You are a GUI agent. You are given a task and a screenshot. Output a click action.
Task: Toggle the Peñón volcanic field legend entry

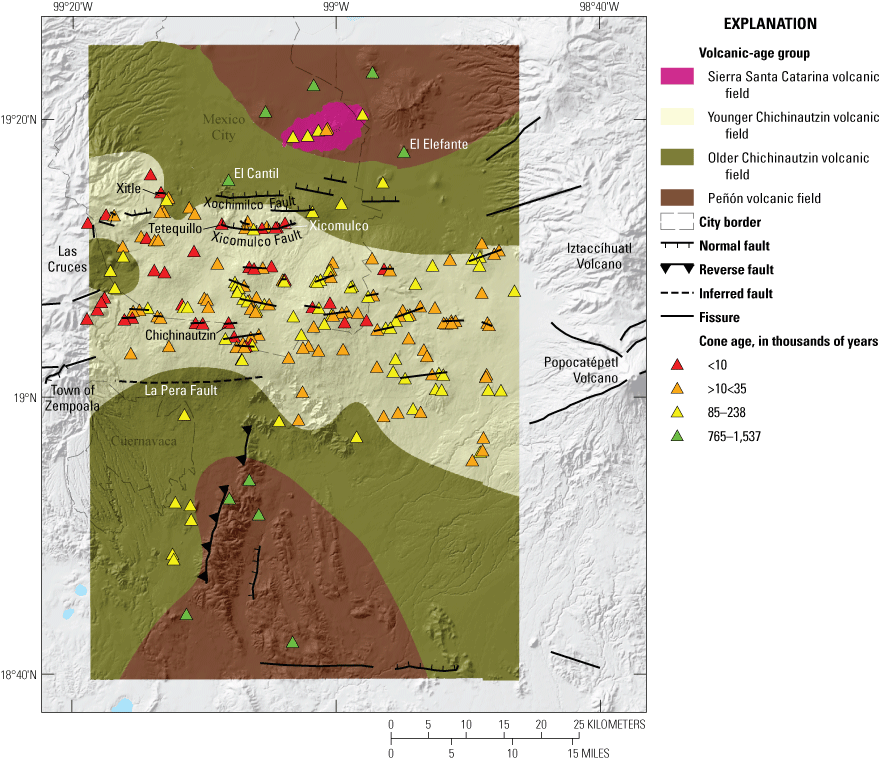click(x=678, y=197)
